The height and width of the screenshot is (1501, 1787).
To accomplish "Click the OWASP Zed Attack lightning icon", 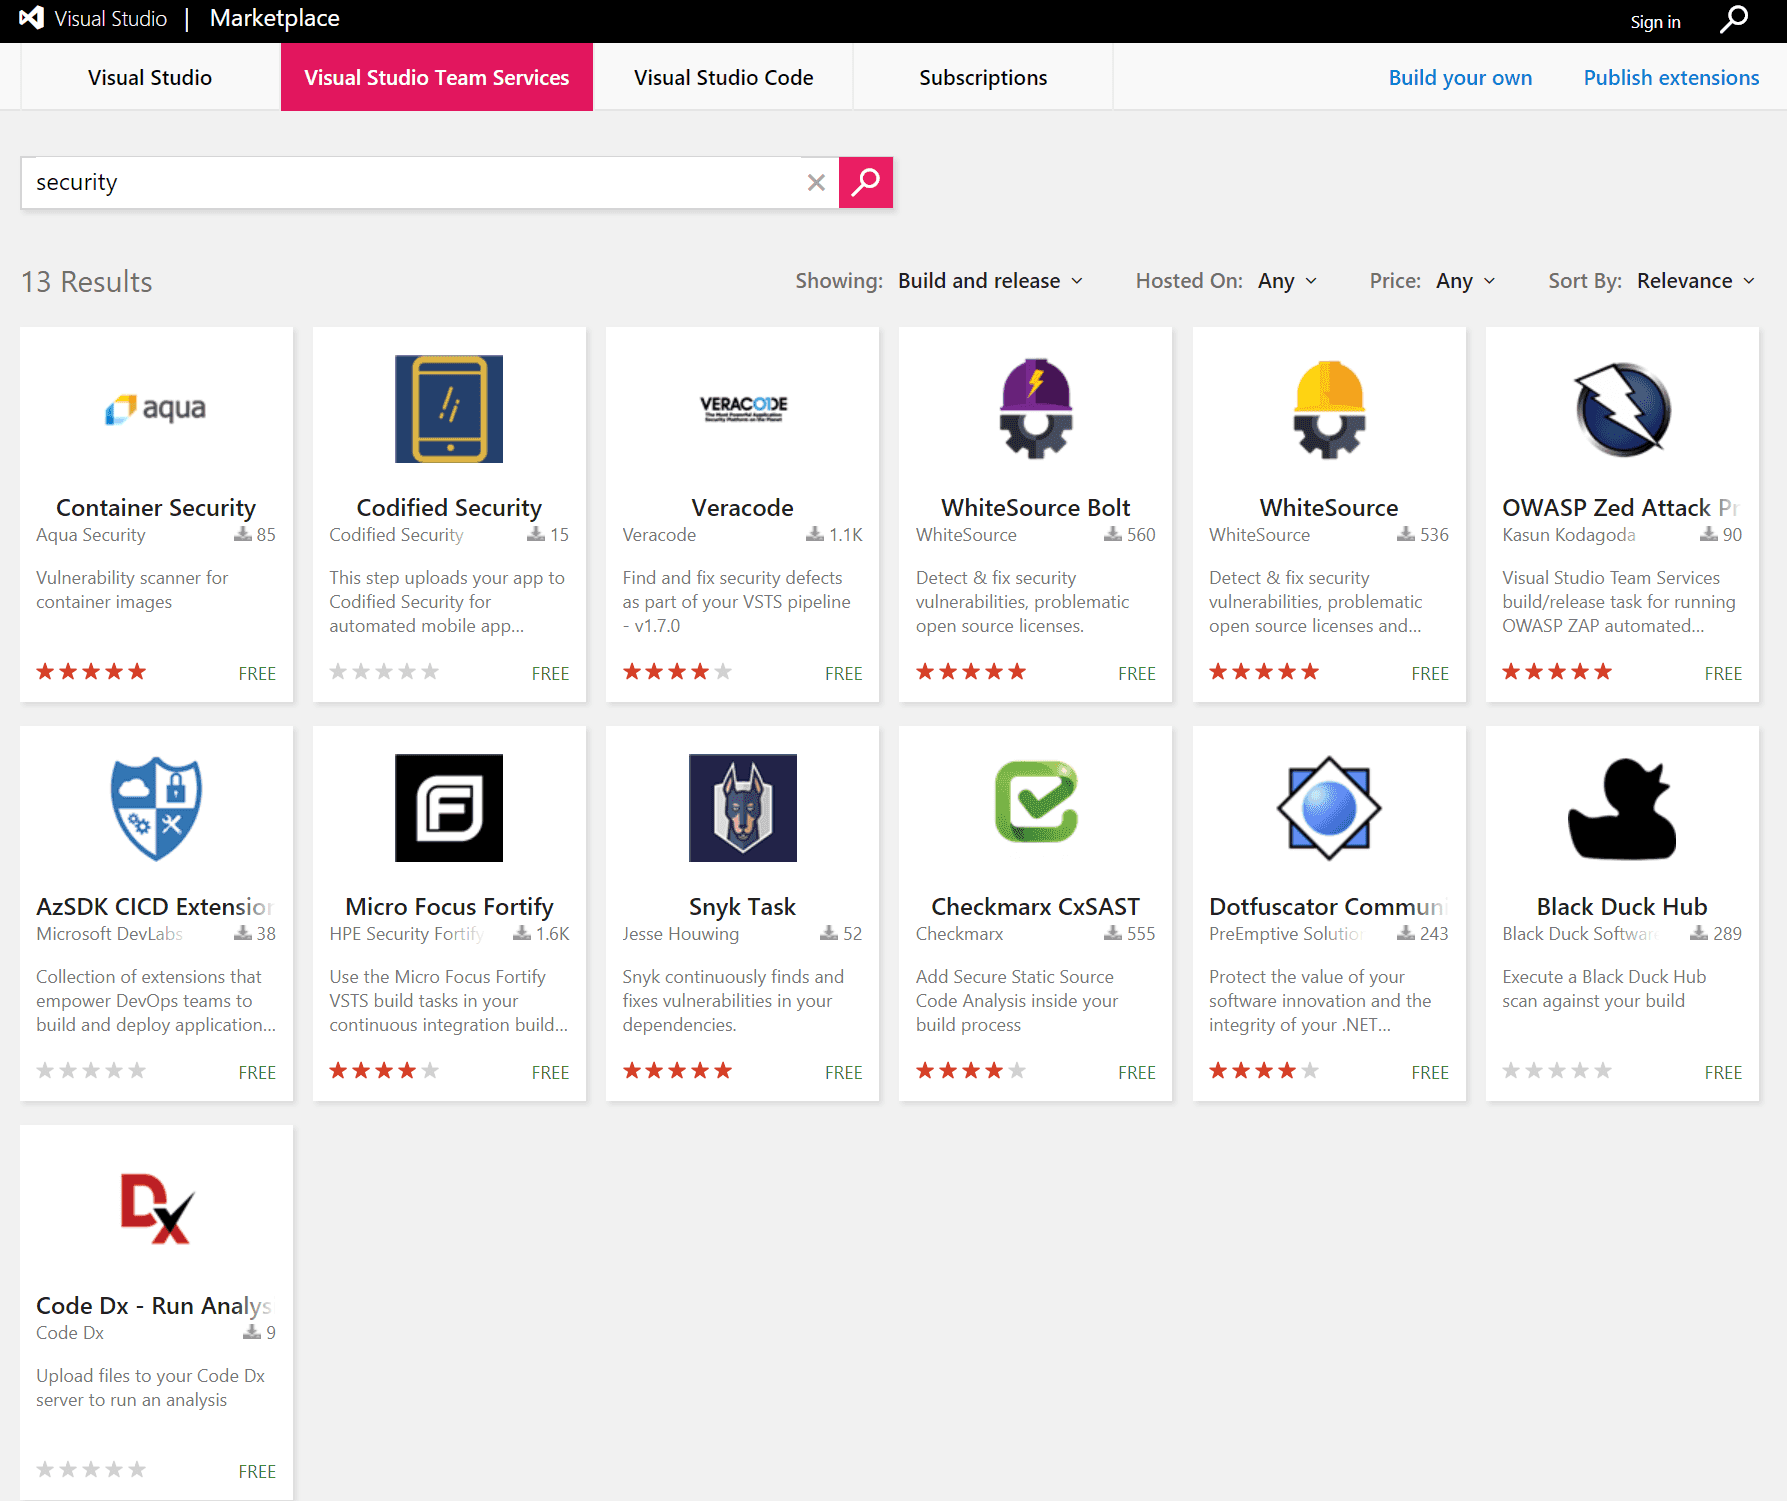I will pos(1622,409).
